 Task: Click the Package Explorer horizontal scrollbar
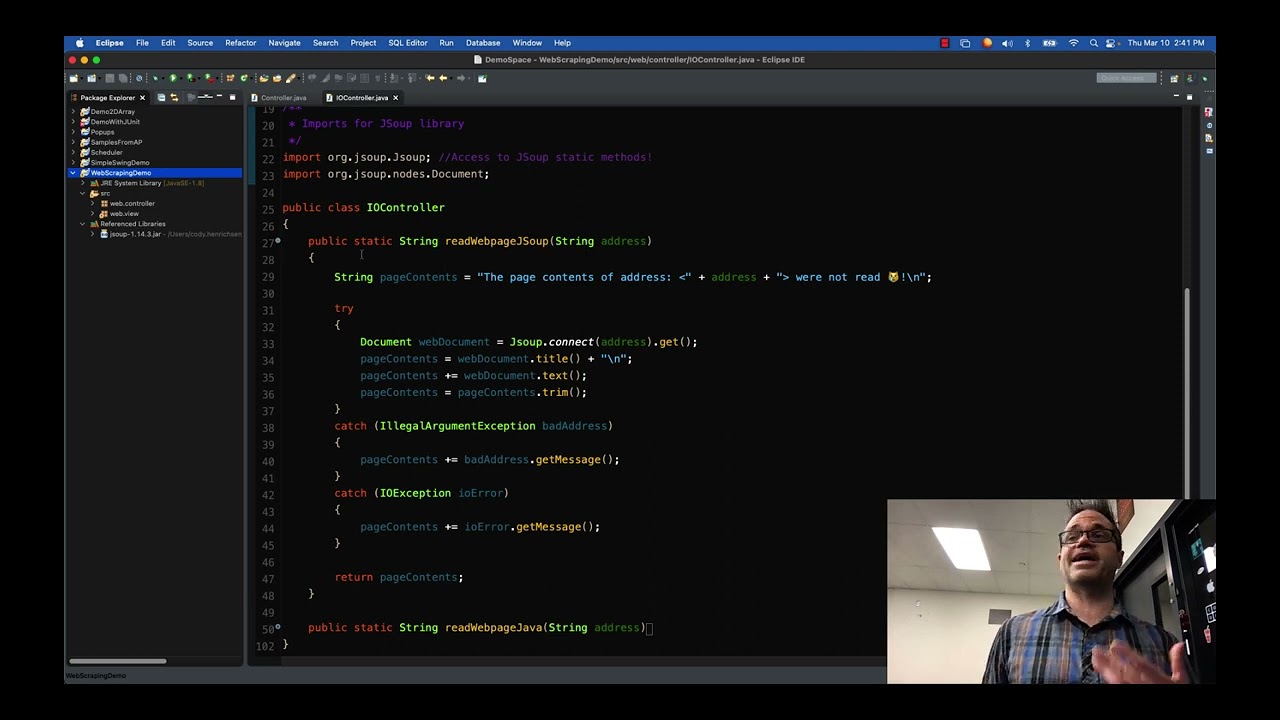pyautogui.click(x=117, y=661)
